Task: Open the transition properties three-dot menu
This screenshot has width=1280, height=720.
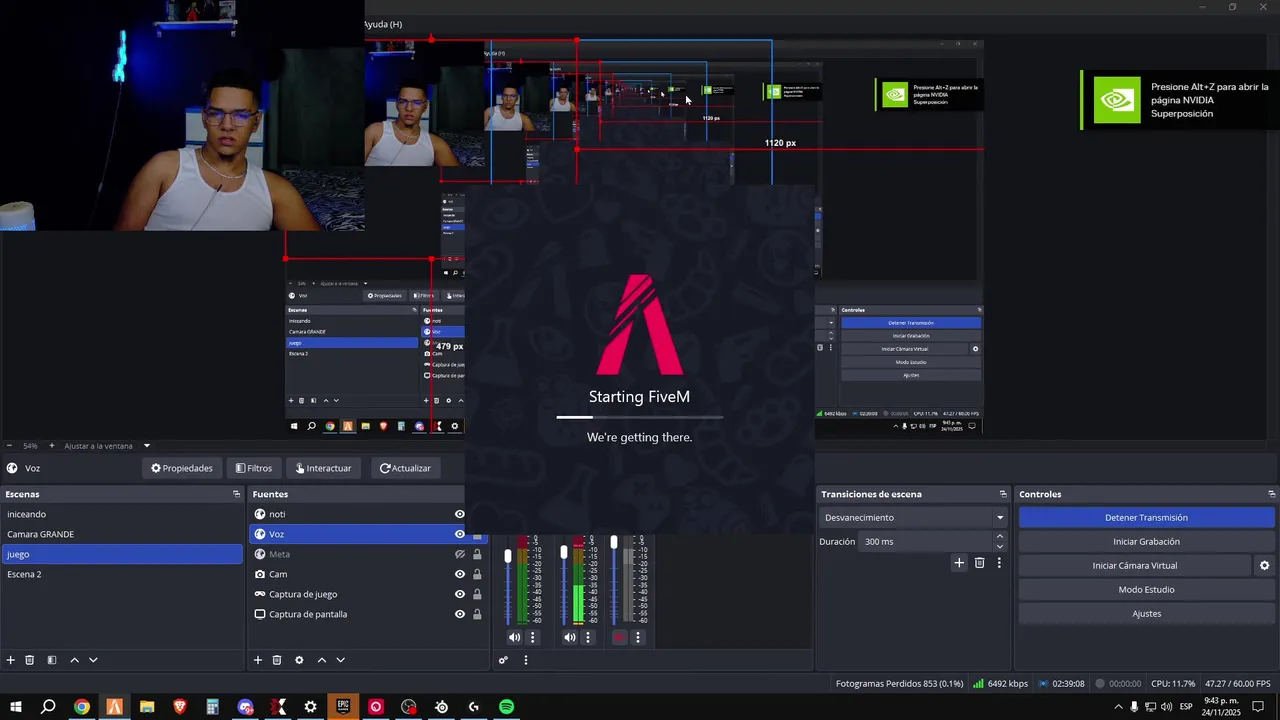Action: point(998,563)
